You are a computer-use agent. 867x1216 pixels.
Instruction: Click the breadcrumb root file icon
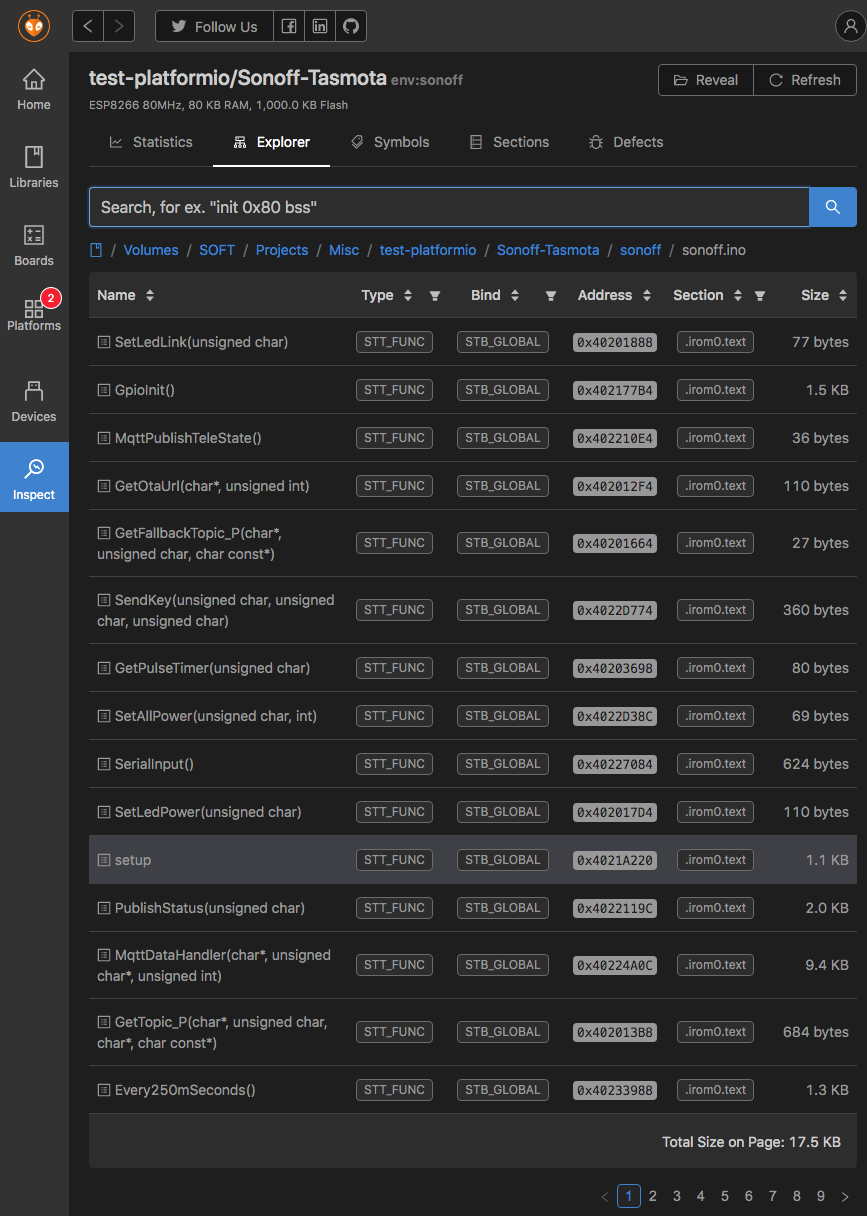[96, 250]
